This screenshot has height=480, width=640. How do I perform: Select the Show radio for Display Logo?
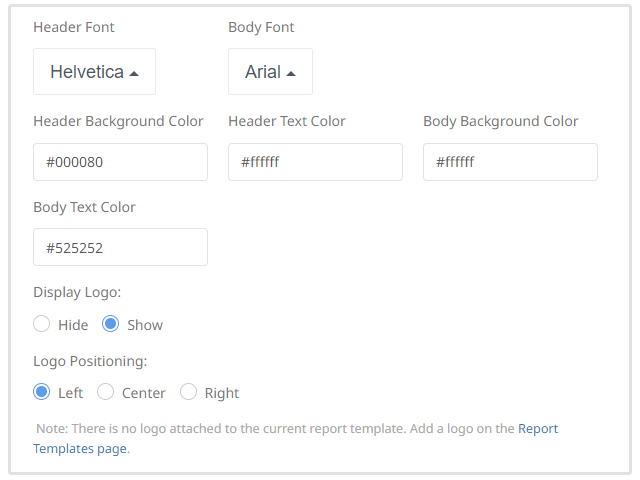111,324
